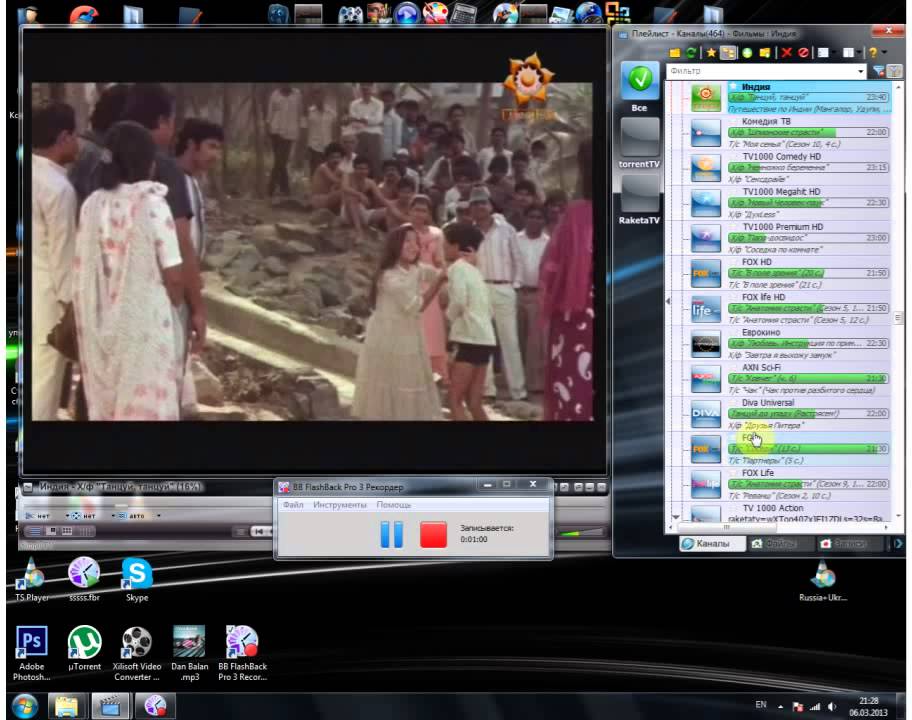Stop the FlashBack recording with red button
This screenshot has height=720, width=912.
click(433, 534)
